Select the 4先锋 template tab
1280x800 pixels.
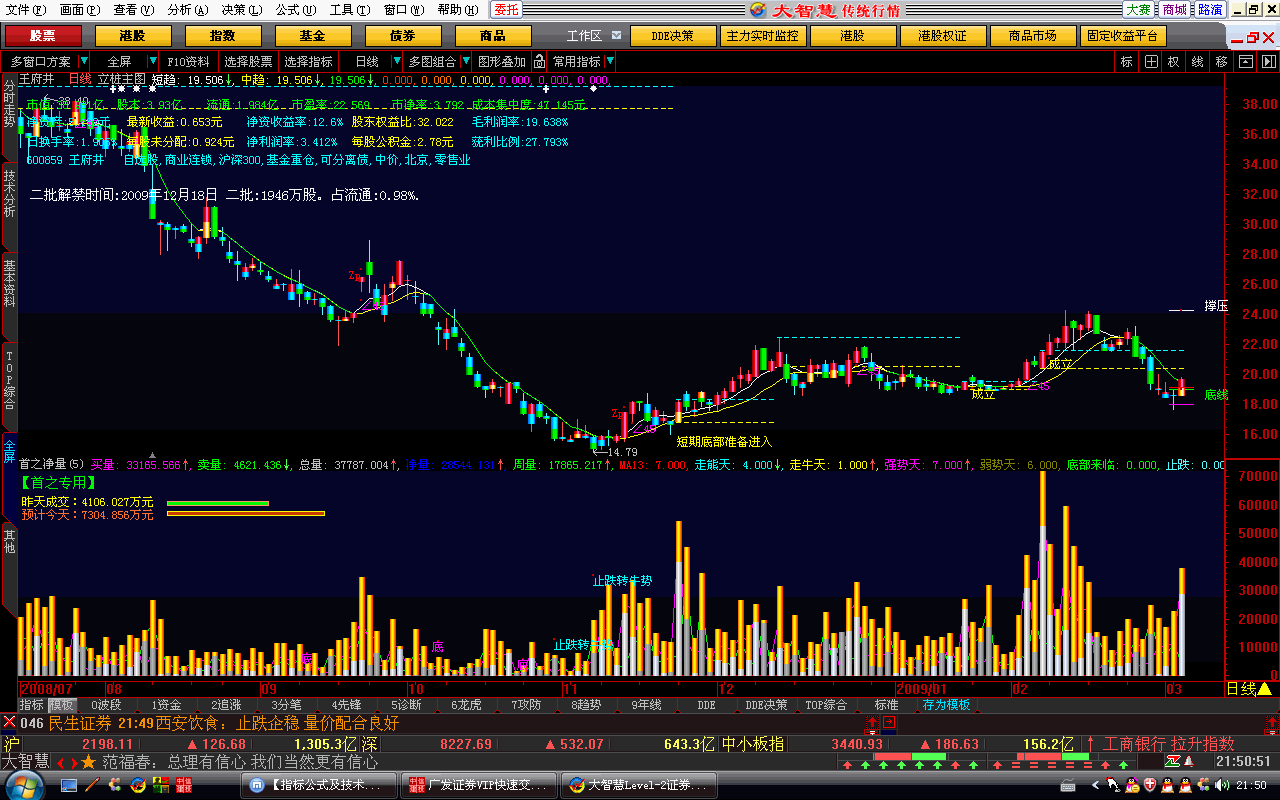[346, 705]
